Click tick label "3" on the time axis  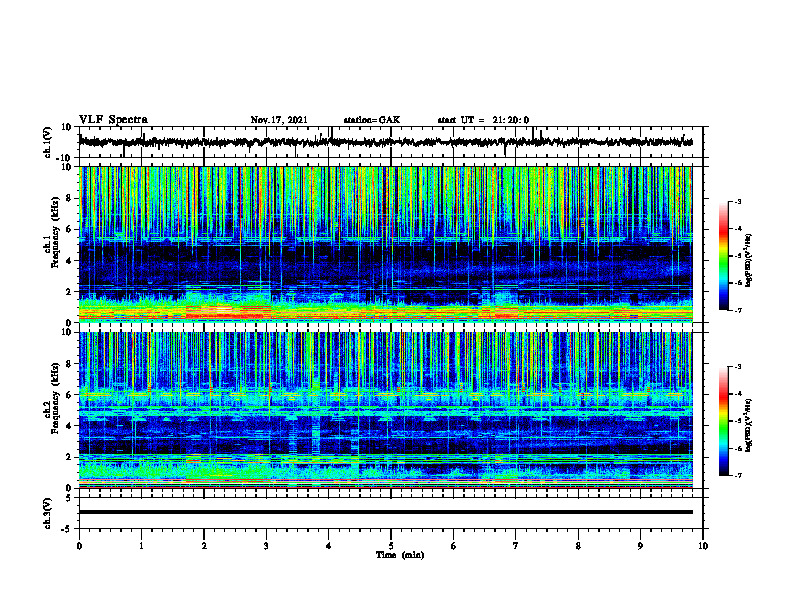pyautogui.click(x=266, y=546)
